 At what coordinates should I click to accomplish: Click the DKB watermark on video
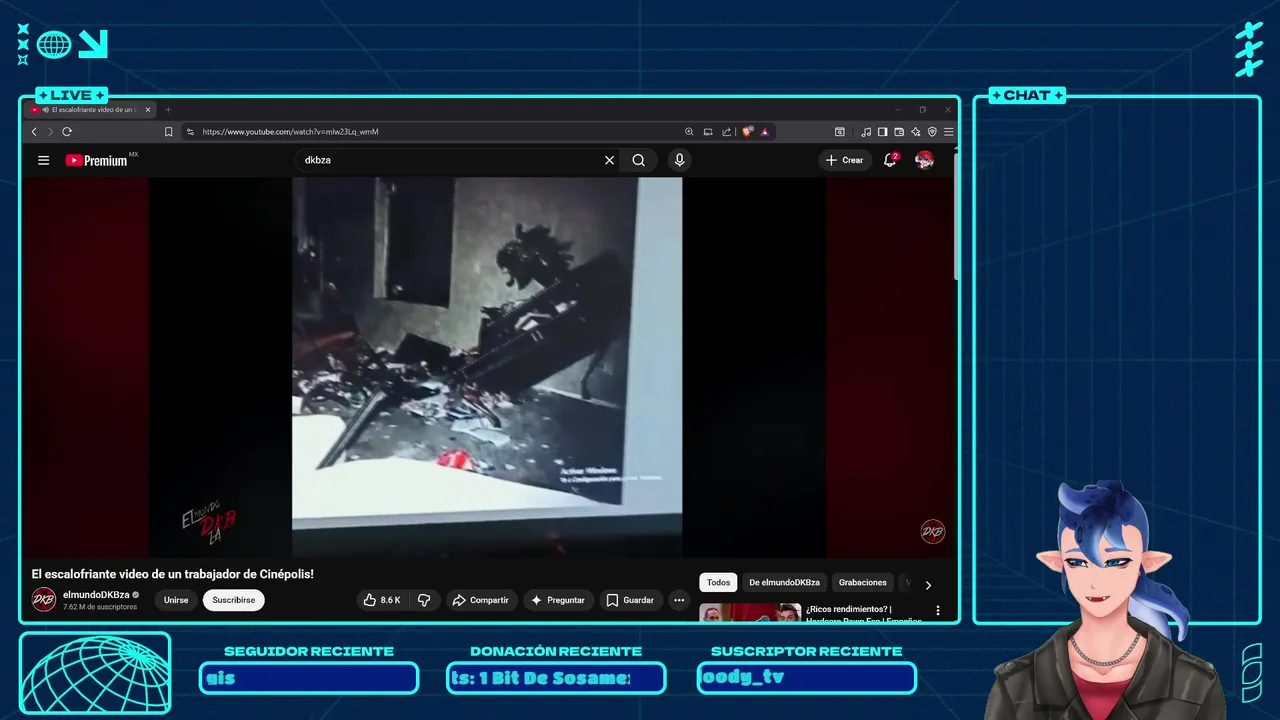(x=932, y=532)
